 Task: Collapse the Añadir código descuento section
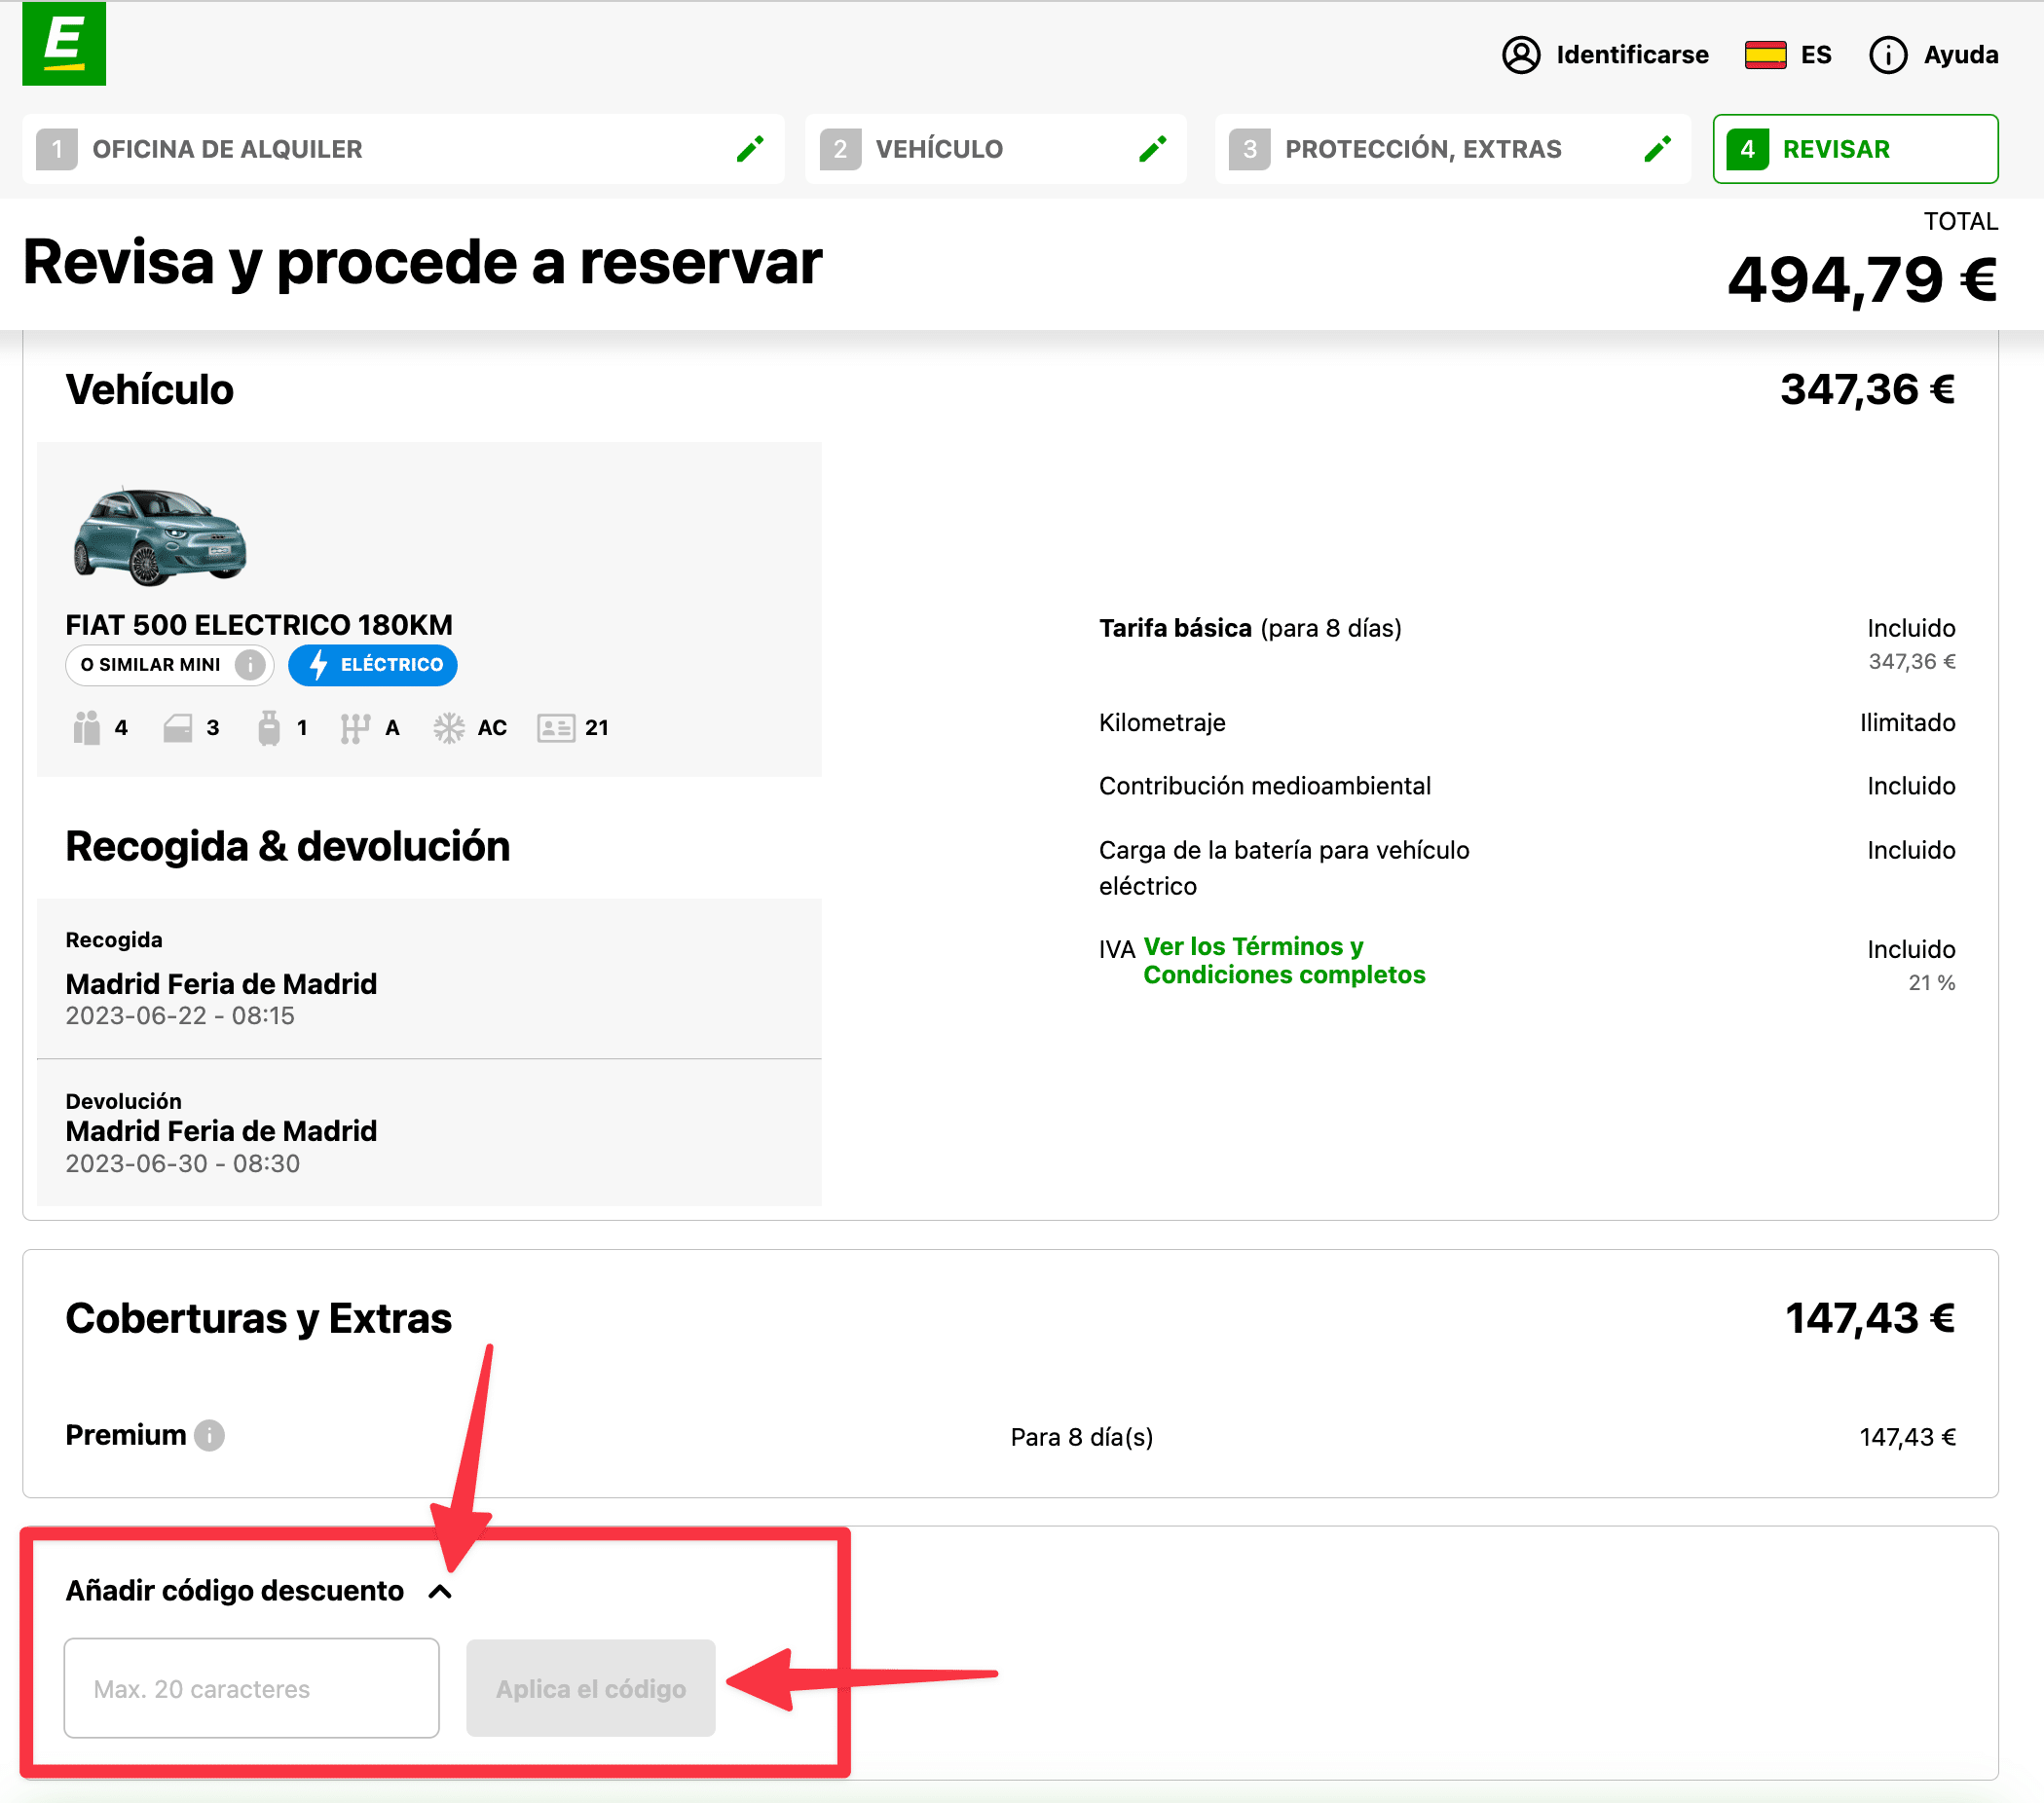click(441, 1590)
